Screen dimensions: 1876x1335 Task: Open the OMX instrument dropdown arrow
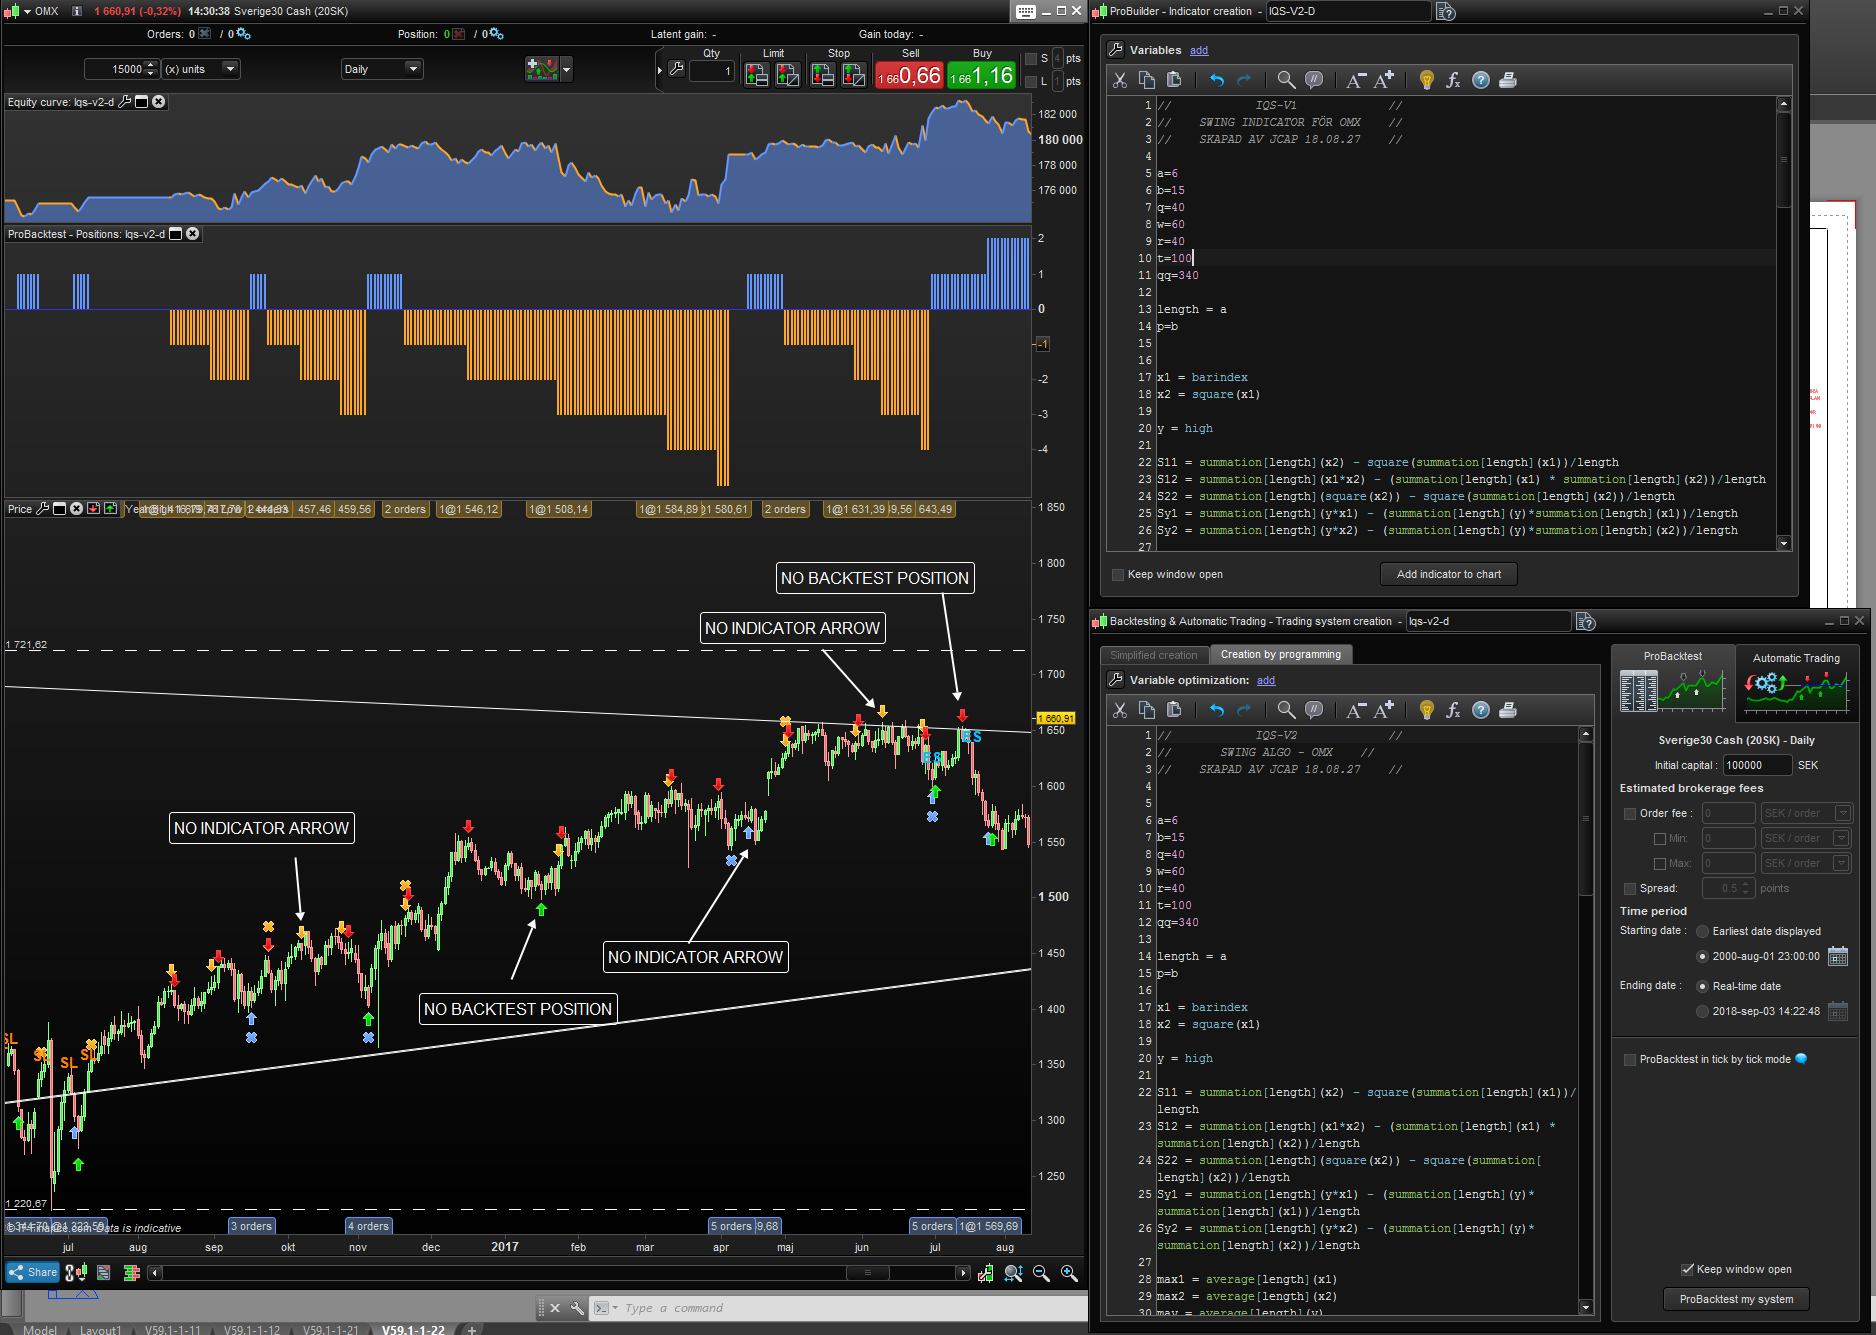[26, 11]
